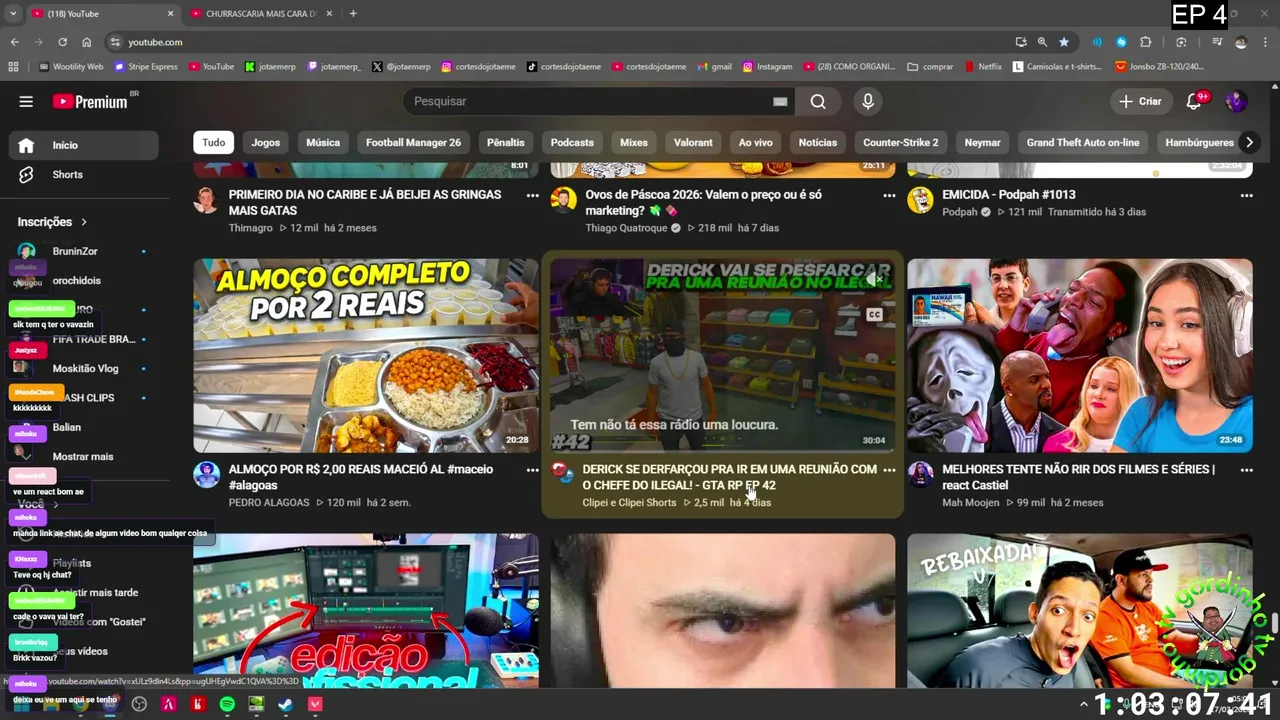Open Netflix bookmark in bookmarks bar
The width and height of the screenshot is (1280, 720).
click(984, 67)
